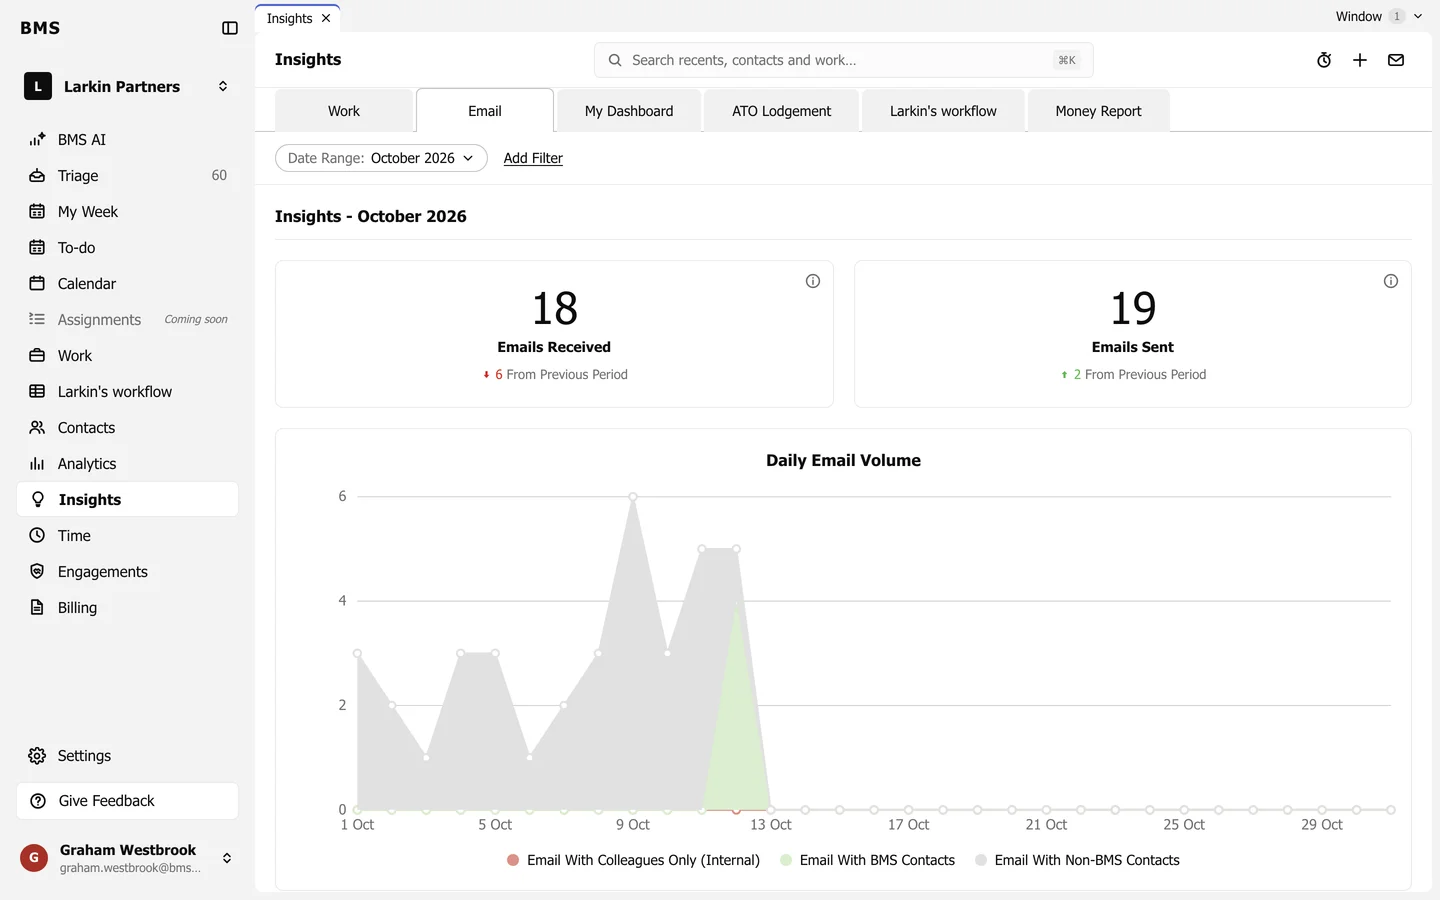This screenshot has width=1440, height=900.
Task: Open Larkin's workflow in the sidebar
Action: [x=127, y=392]
